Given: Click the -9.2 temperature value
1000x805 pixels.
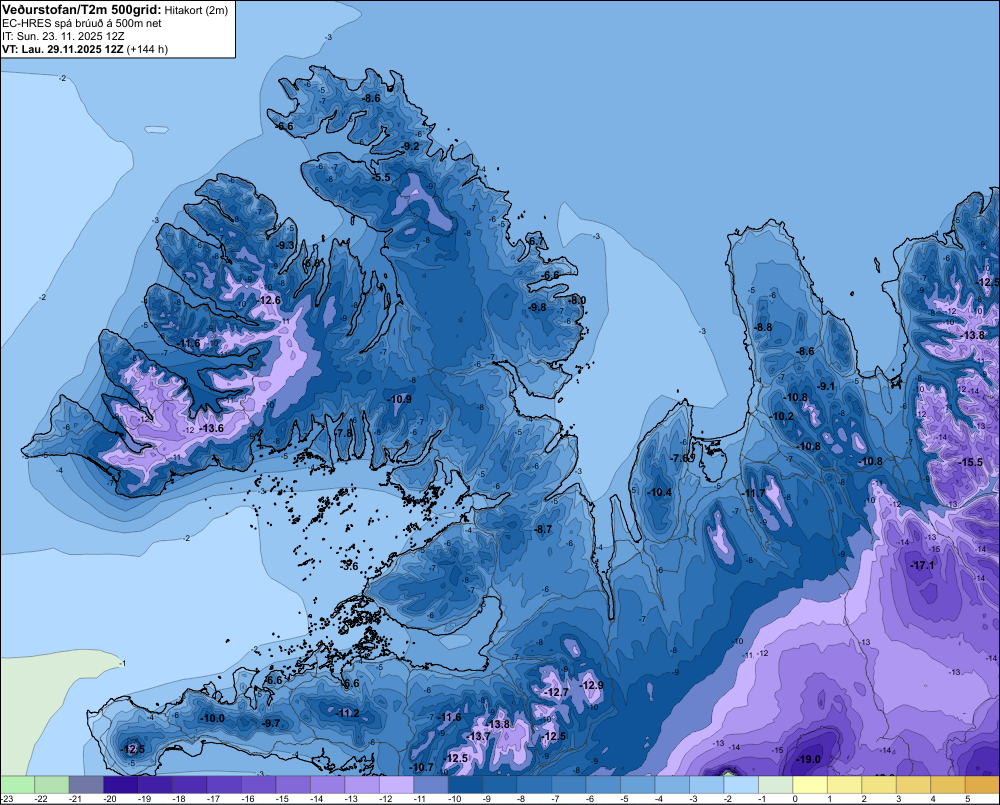Looking at the screenshot, I should pyautogui.click(x=410, y=146).
